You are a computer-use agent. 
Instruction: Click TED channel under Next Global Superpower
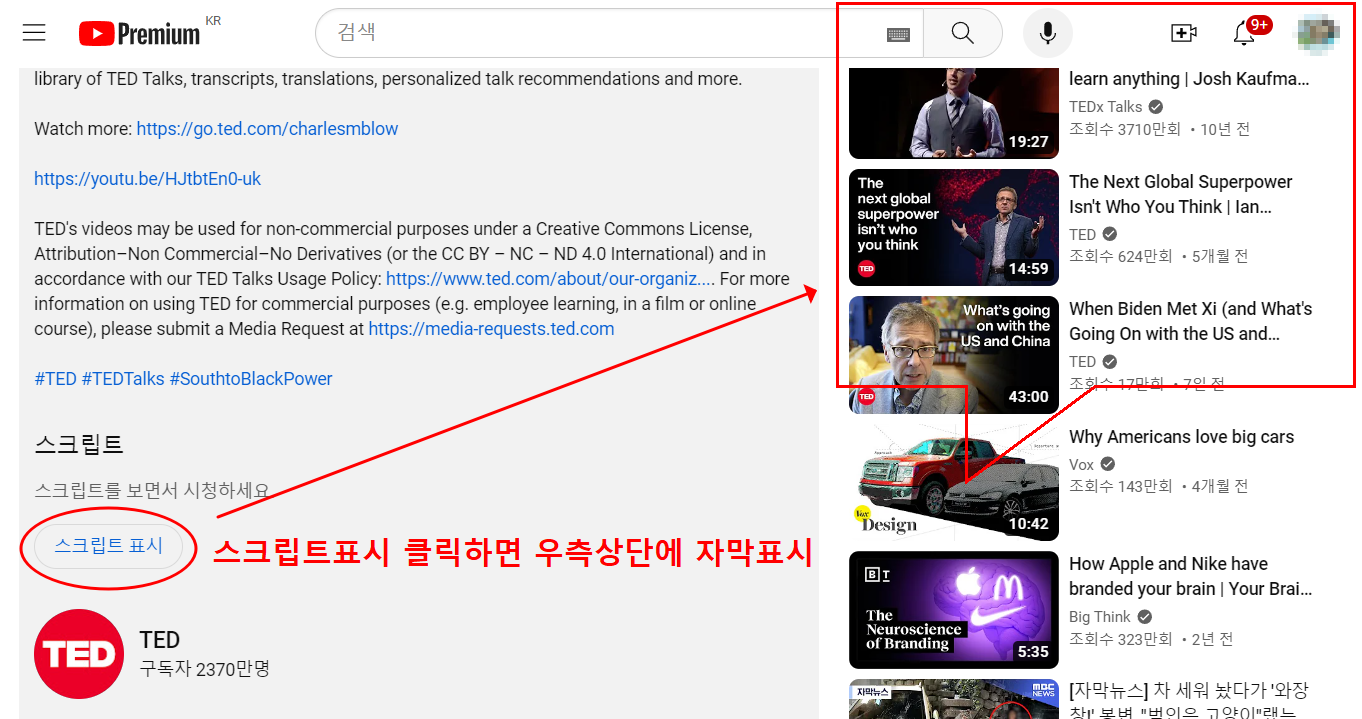pos(1083,234)
